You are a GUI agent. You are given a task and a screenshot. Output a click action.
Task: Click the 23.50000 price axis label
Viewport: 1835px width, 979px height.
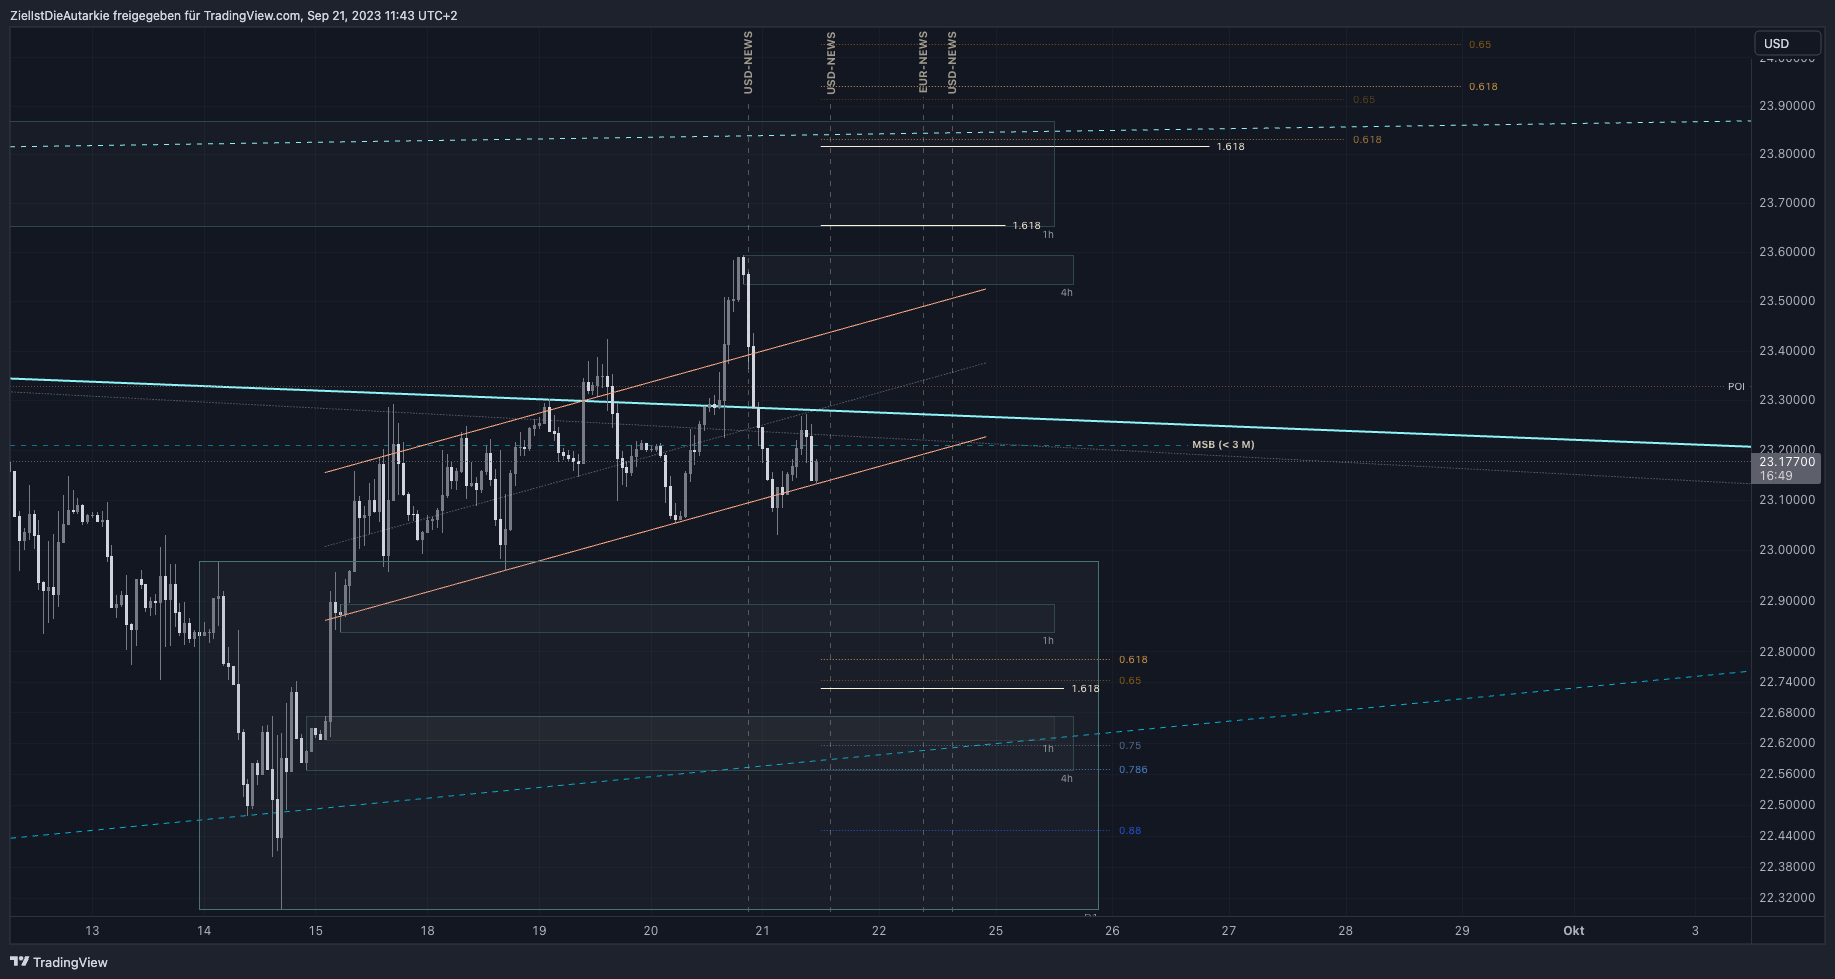tap(1787, 300)
